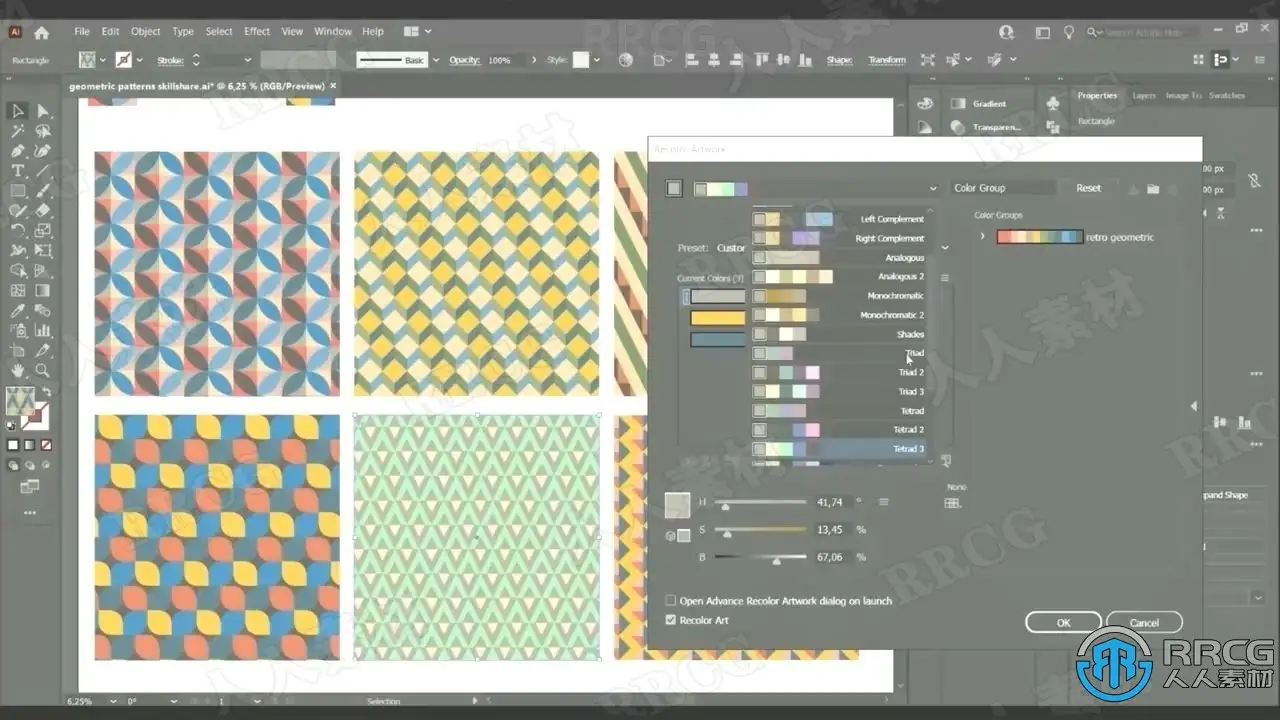
Task: Switch to the Layers tab
Action: (x=1144, y=96)
